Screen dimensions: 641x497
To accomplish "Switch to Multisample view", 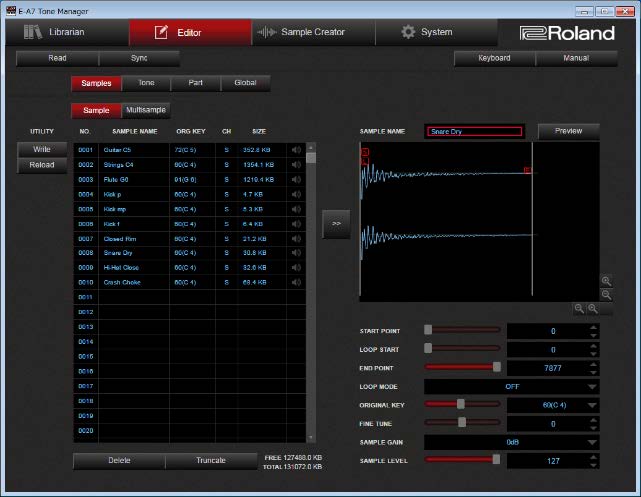I will click(x=146, y=109).
